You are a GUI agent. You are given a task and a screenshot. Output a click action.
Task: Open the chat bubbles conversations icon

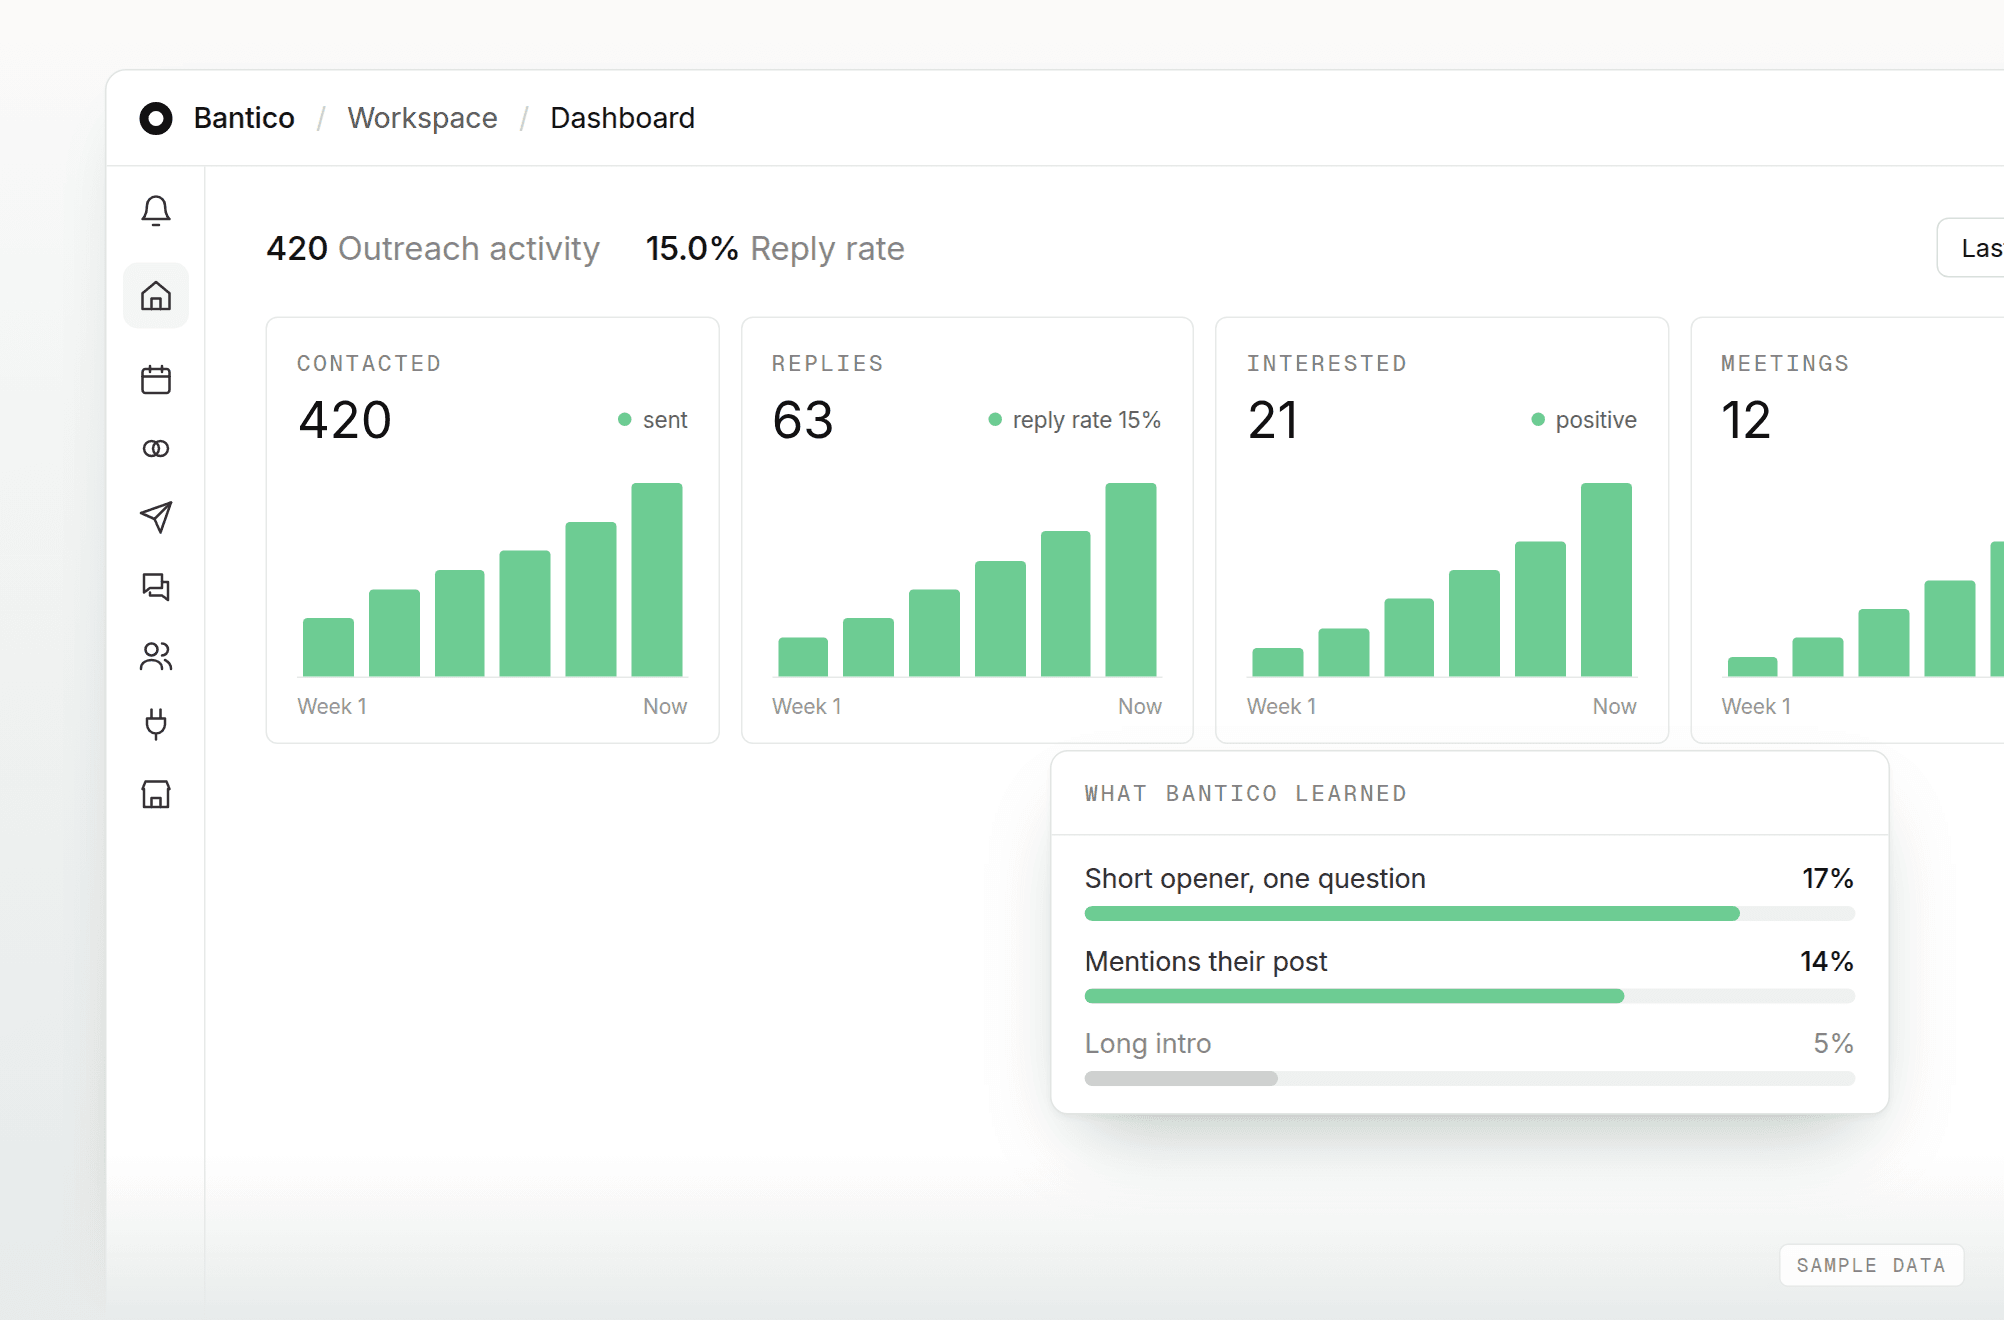pyautogui.click(x=156, y=587)
